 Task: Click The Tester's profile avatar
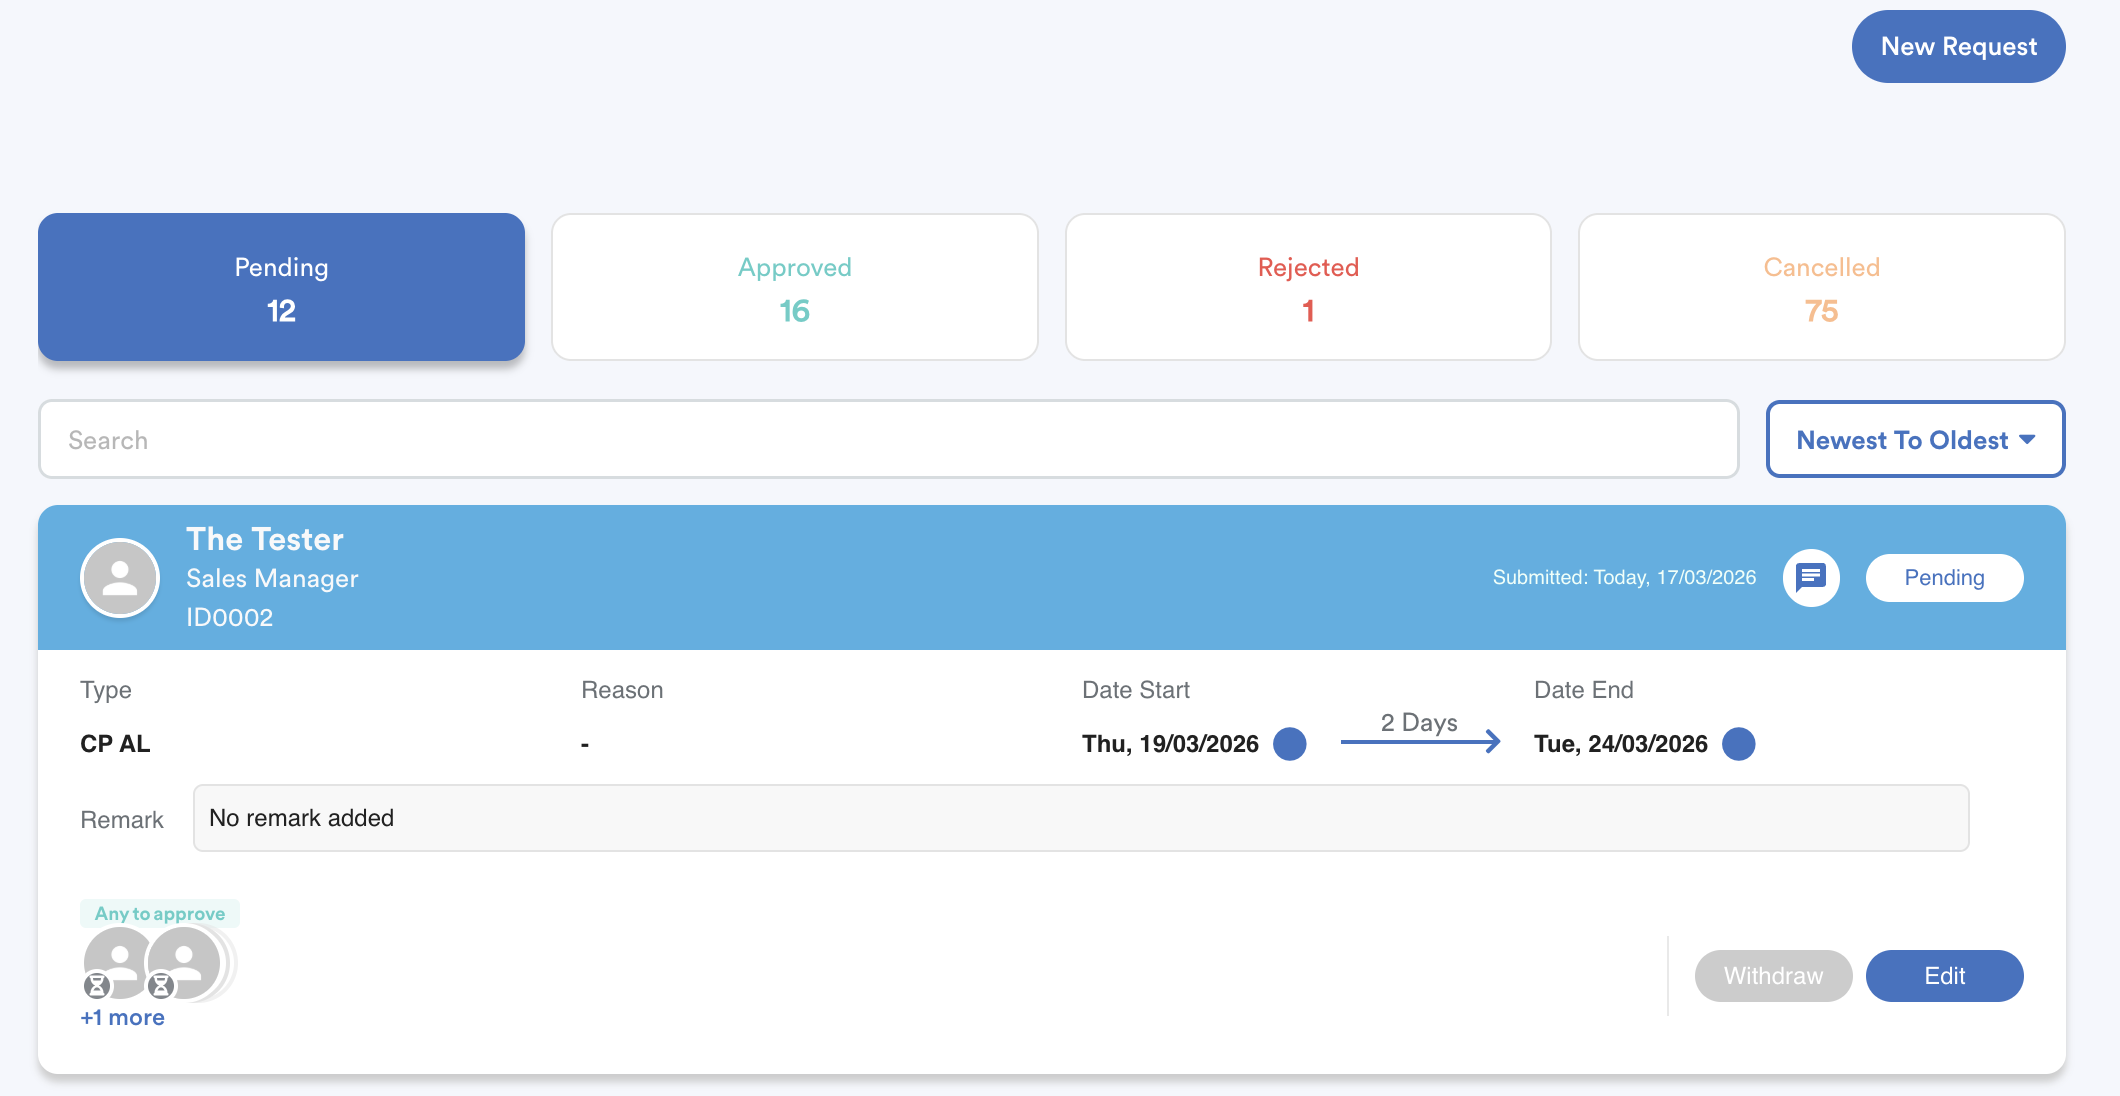(120, 578)
